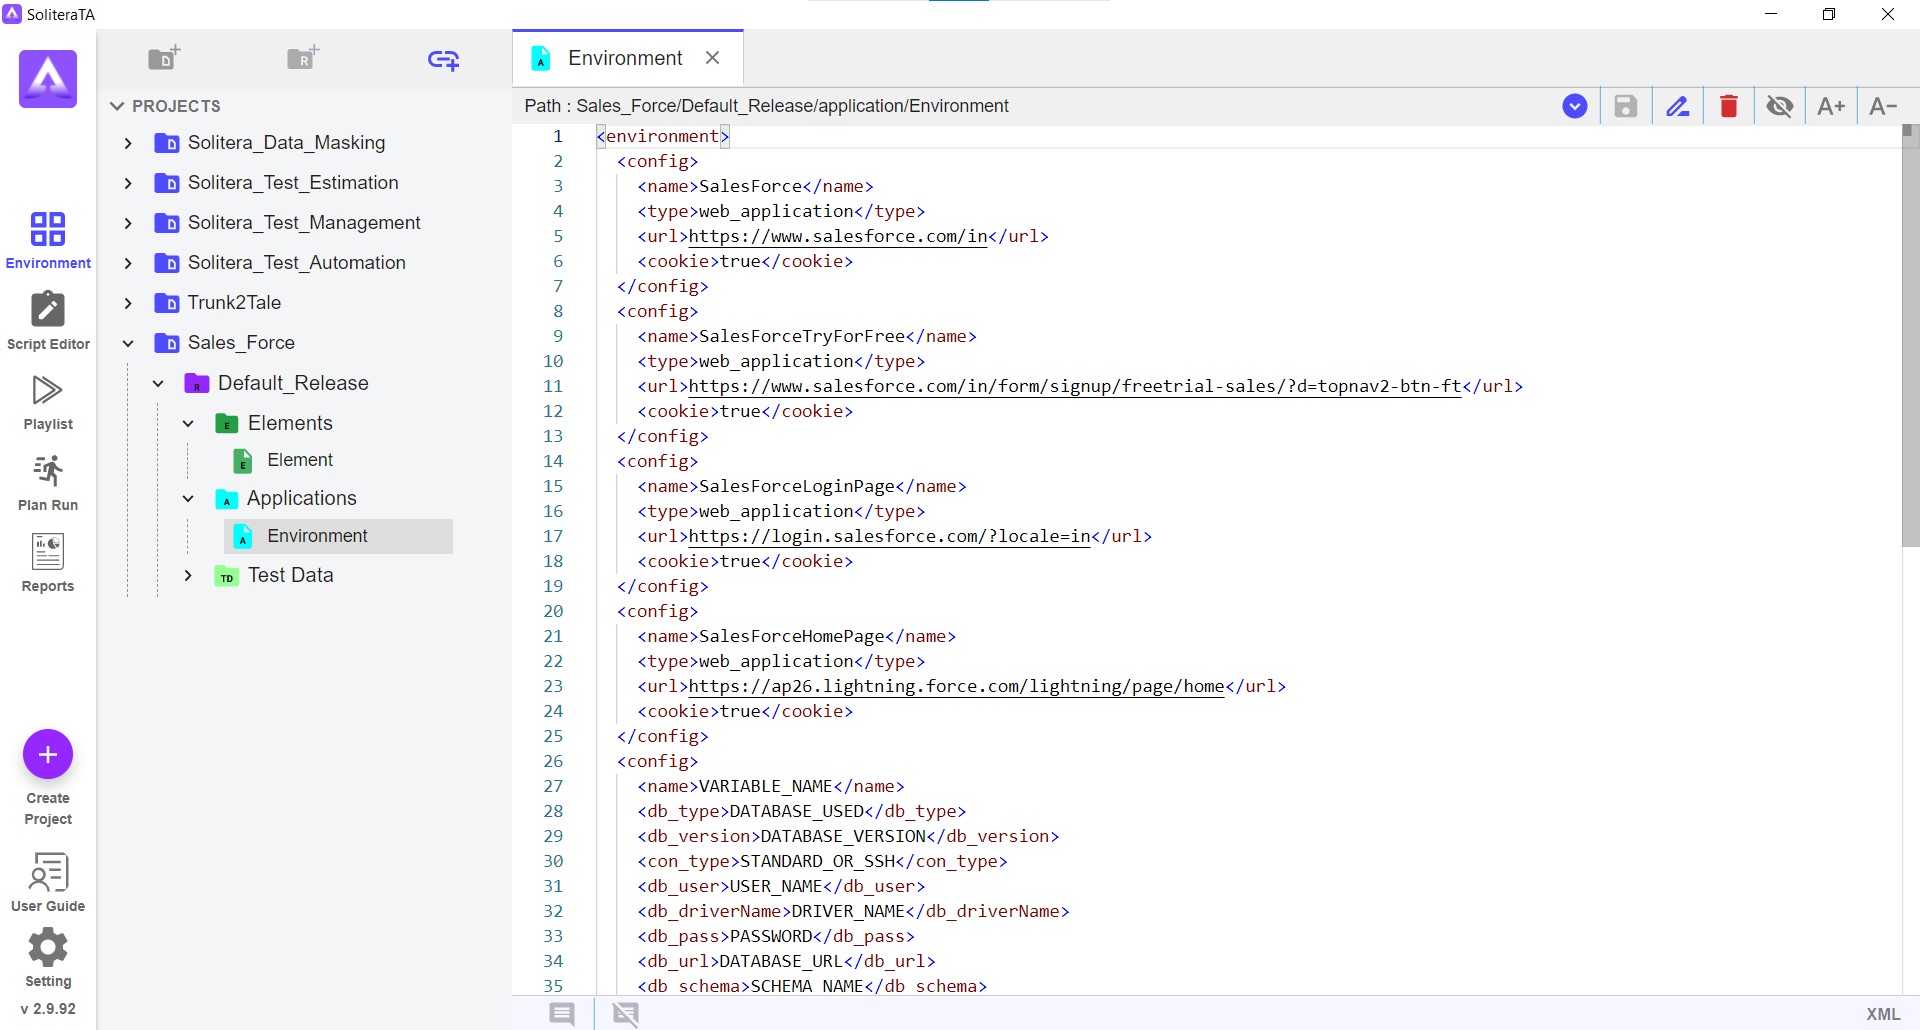Click the DATABASE_URL text on line 34
The image size is (1920, 1030).
tap(781, 961)
